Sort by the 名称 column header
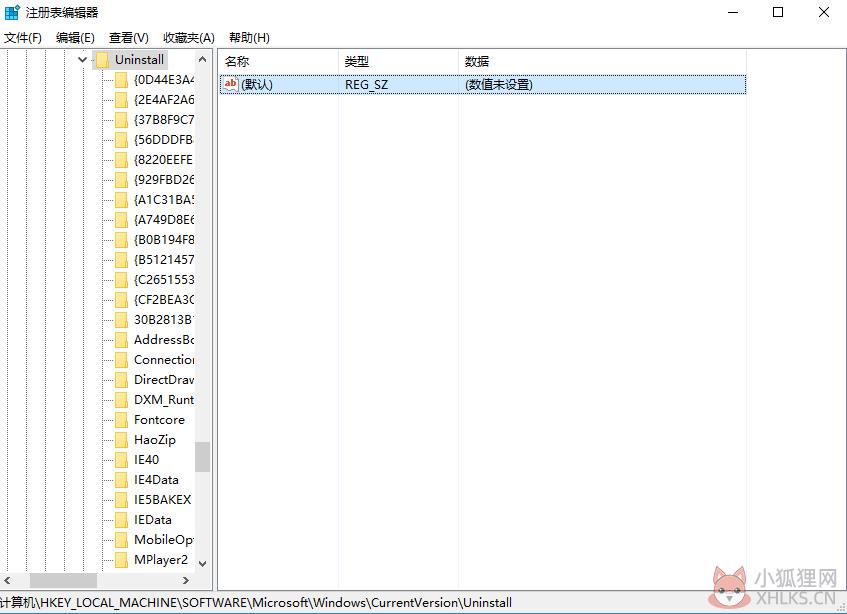This screenshot has width=847, height=614. 278,62
